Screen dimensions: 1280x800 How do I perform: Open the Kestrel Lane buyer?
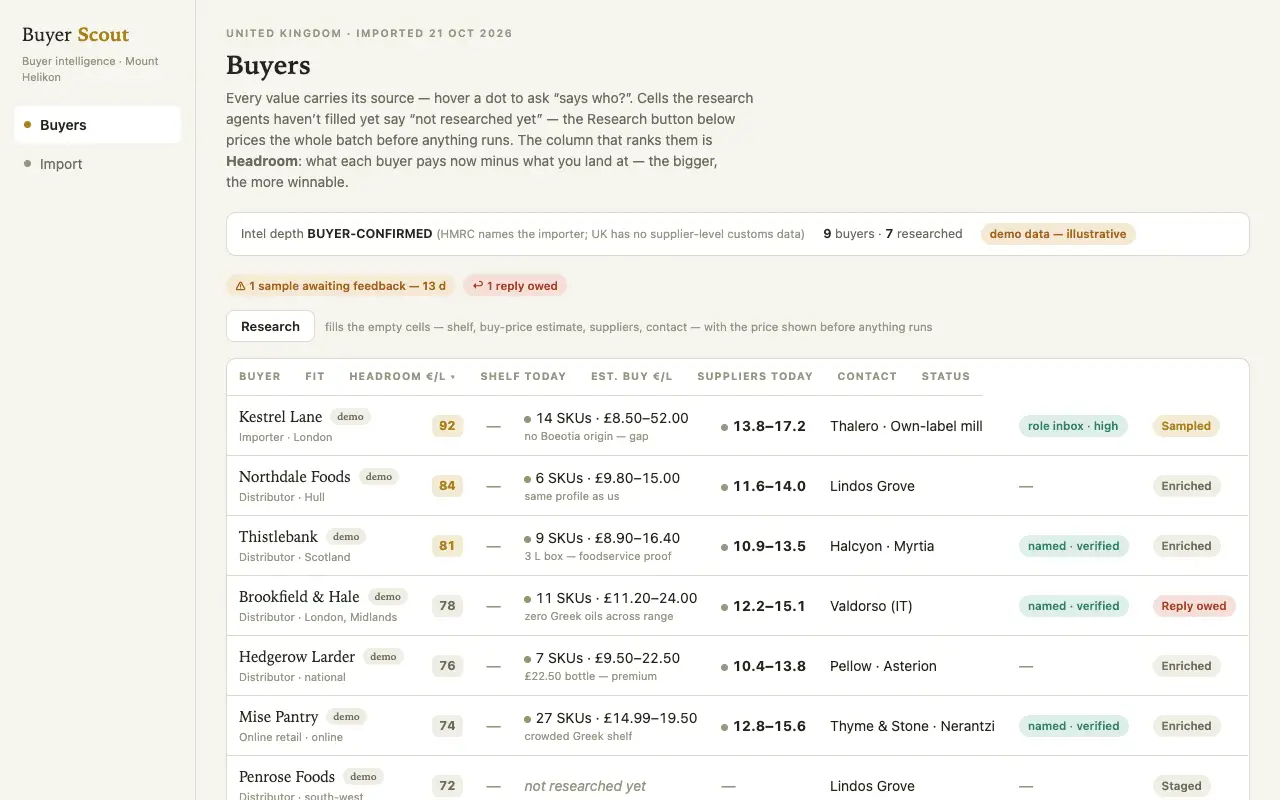click(x=280, y=417)
